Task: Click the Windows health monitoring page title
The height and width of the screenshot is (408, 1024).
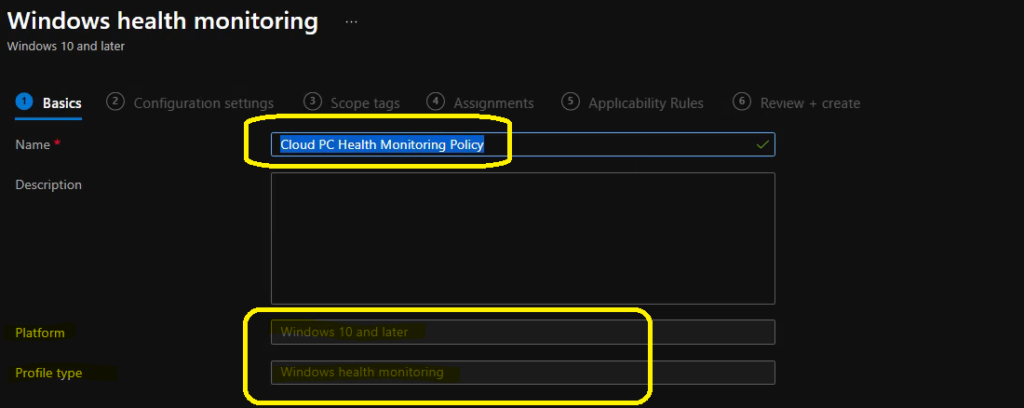Action: click(163, 21)
